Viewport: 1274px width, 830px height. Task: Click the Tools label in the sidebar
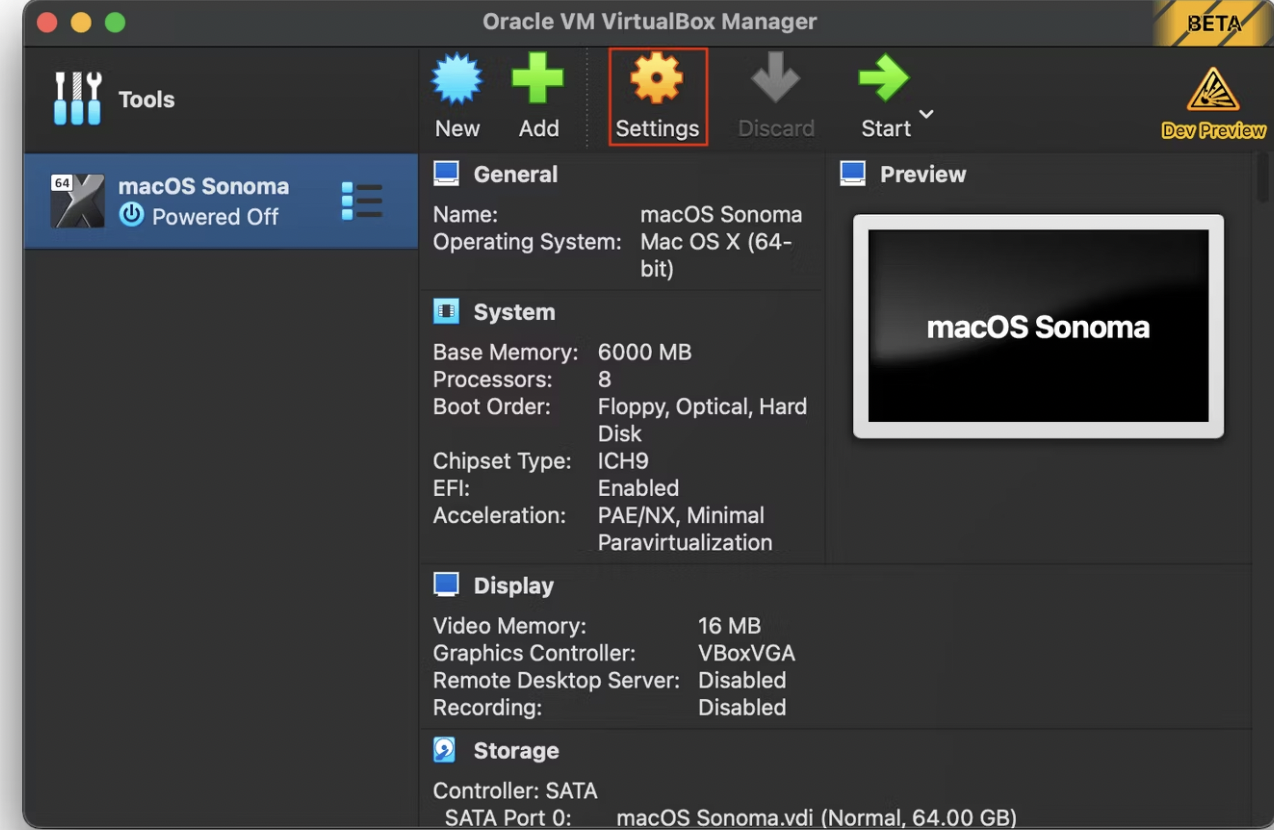(x=146, y=99)
